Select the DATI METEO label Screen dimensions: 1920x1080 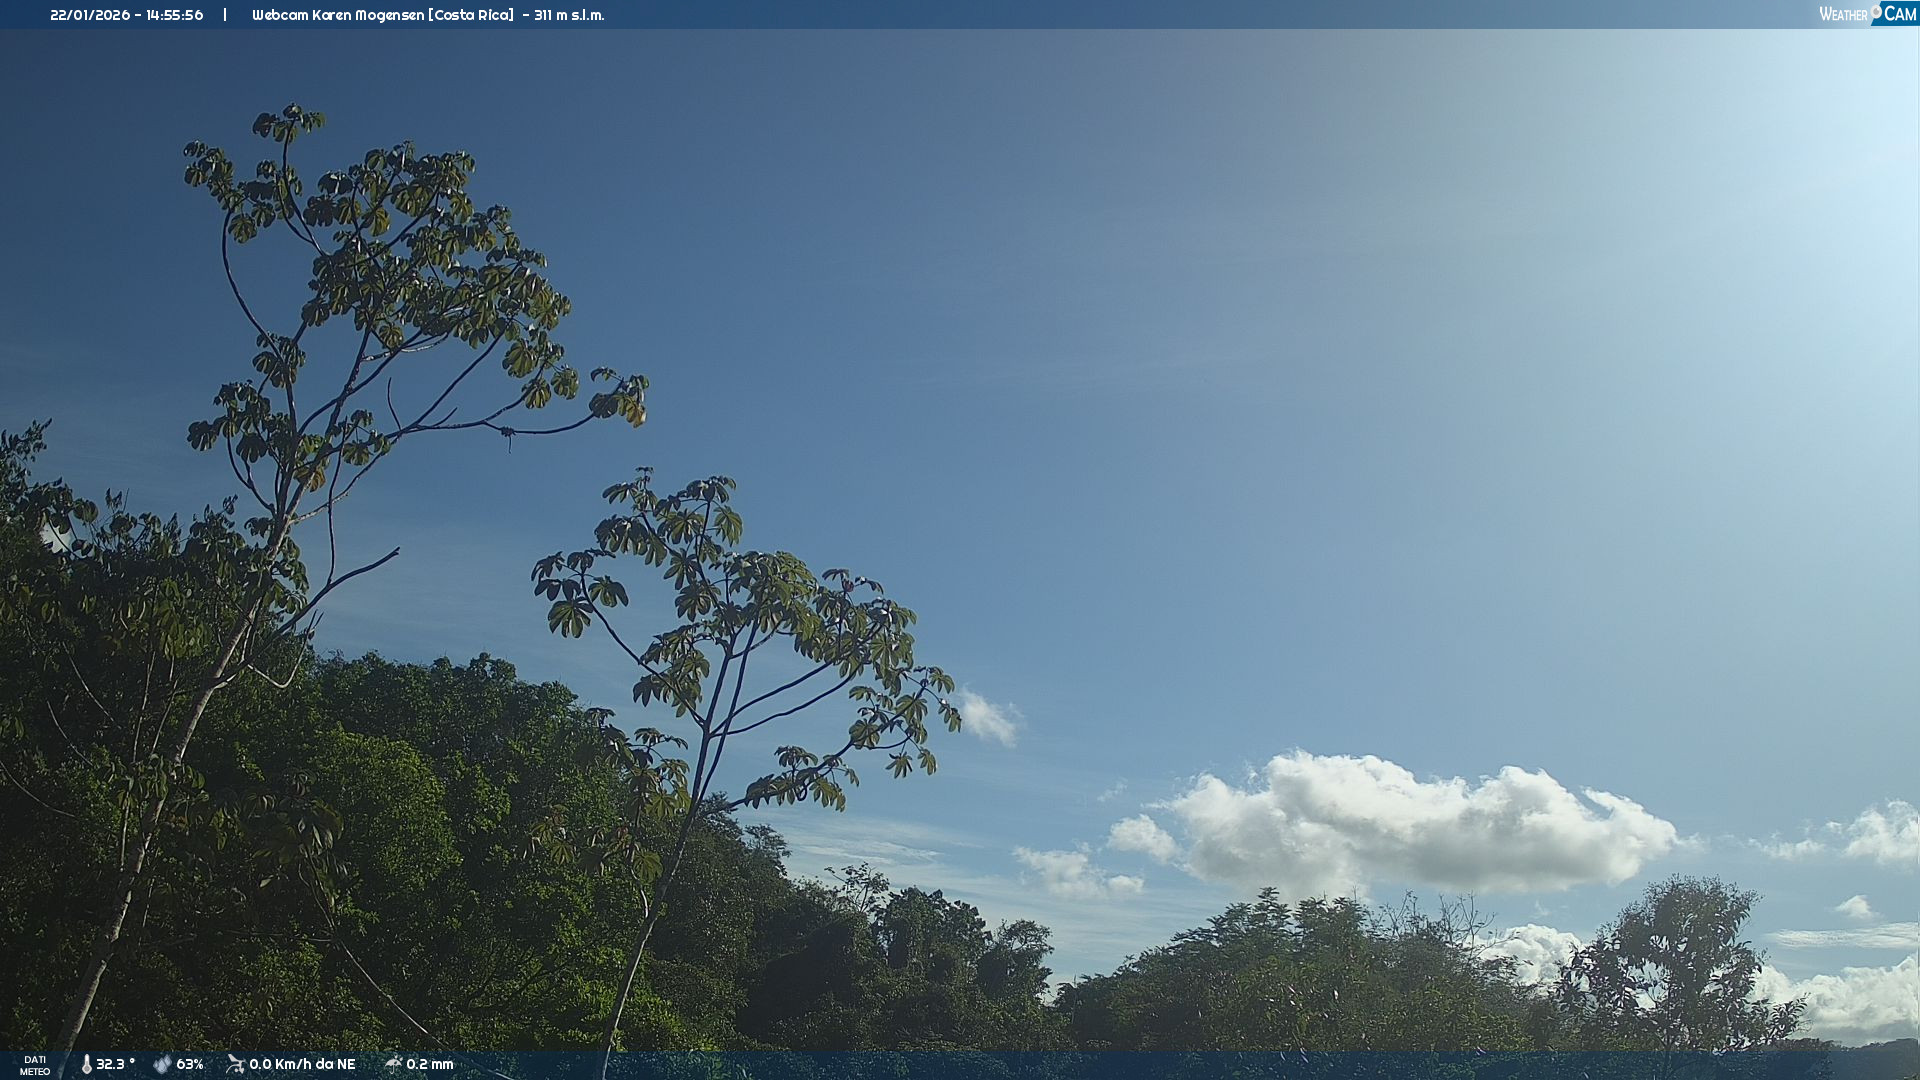[35, 1065]
